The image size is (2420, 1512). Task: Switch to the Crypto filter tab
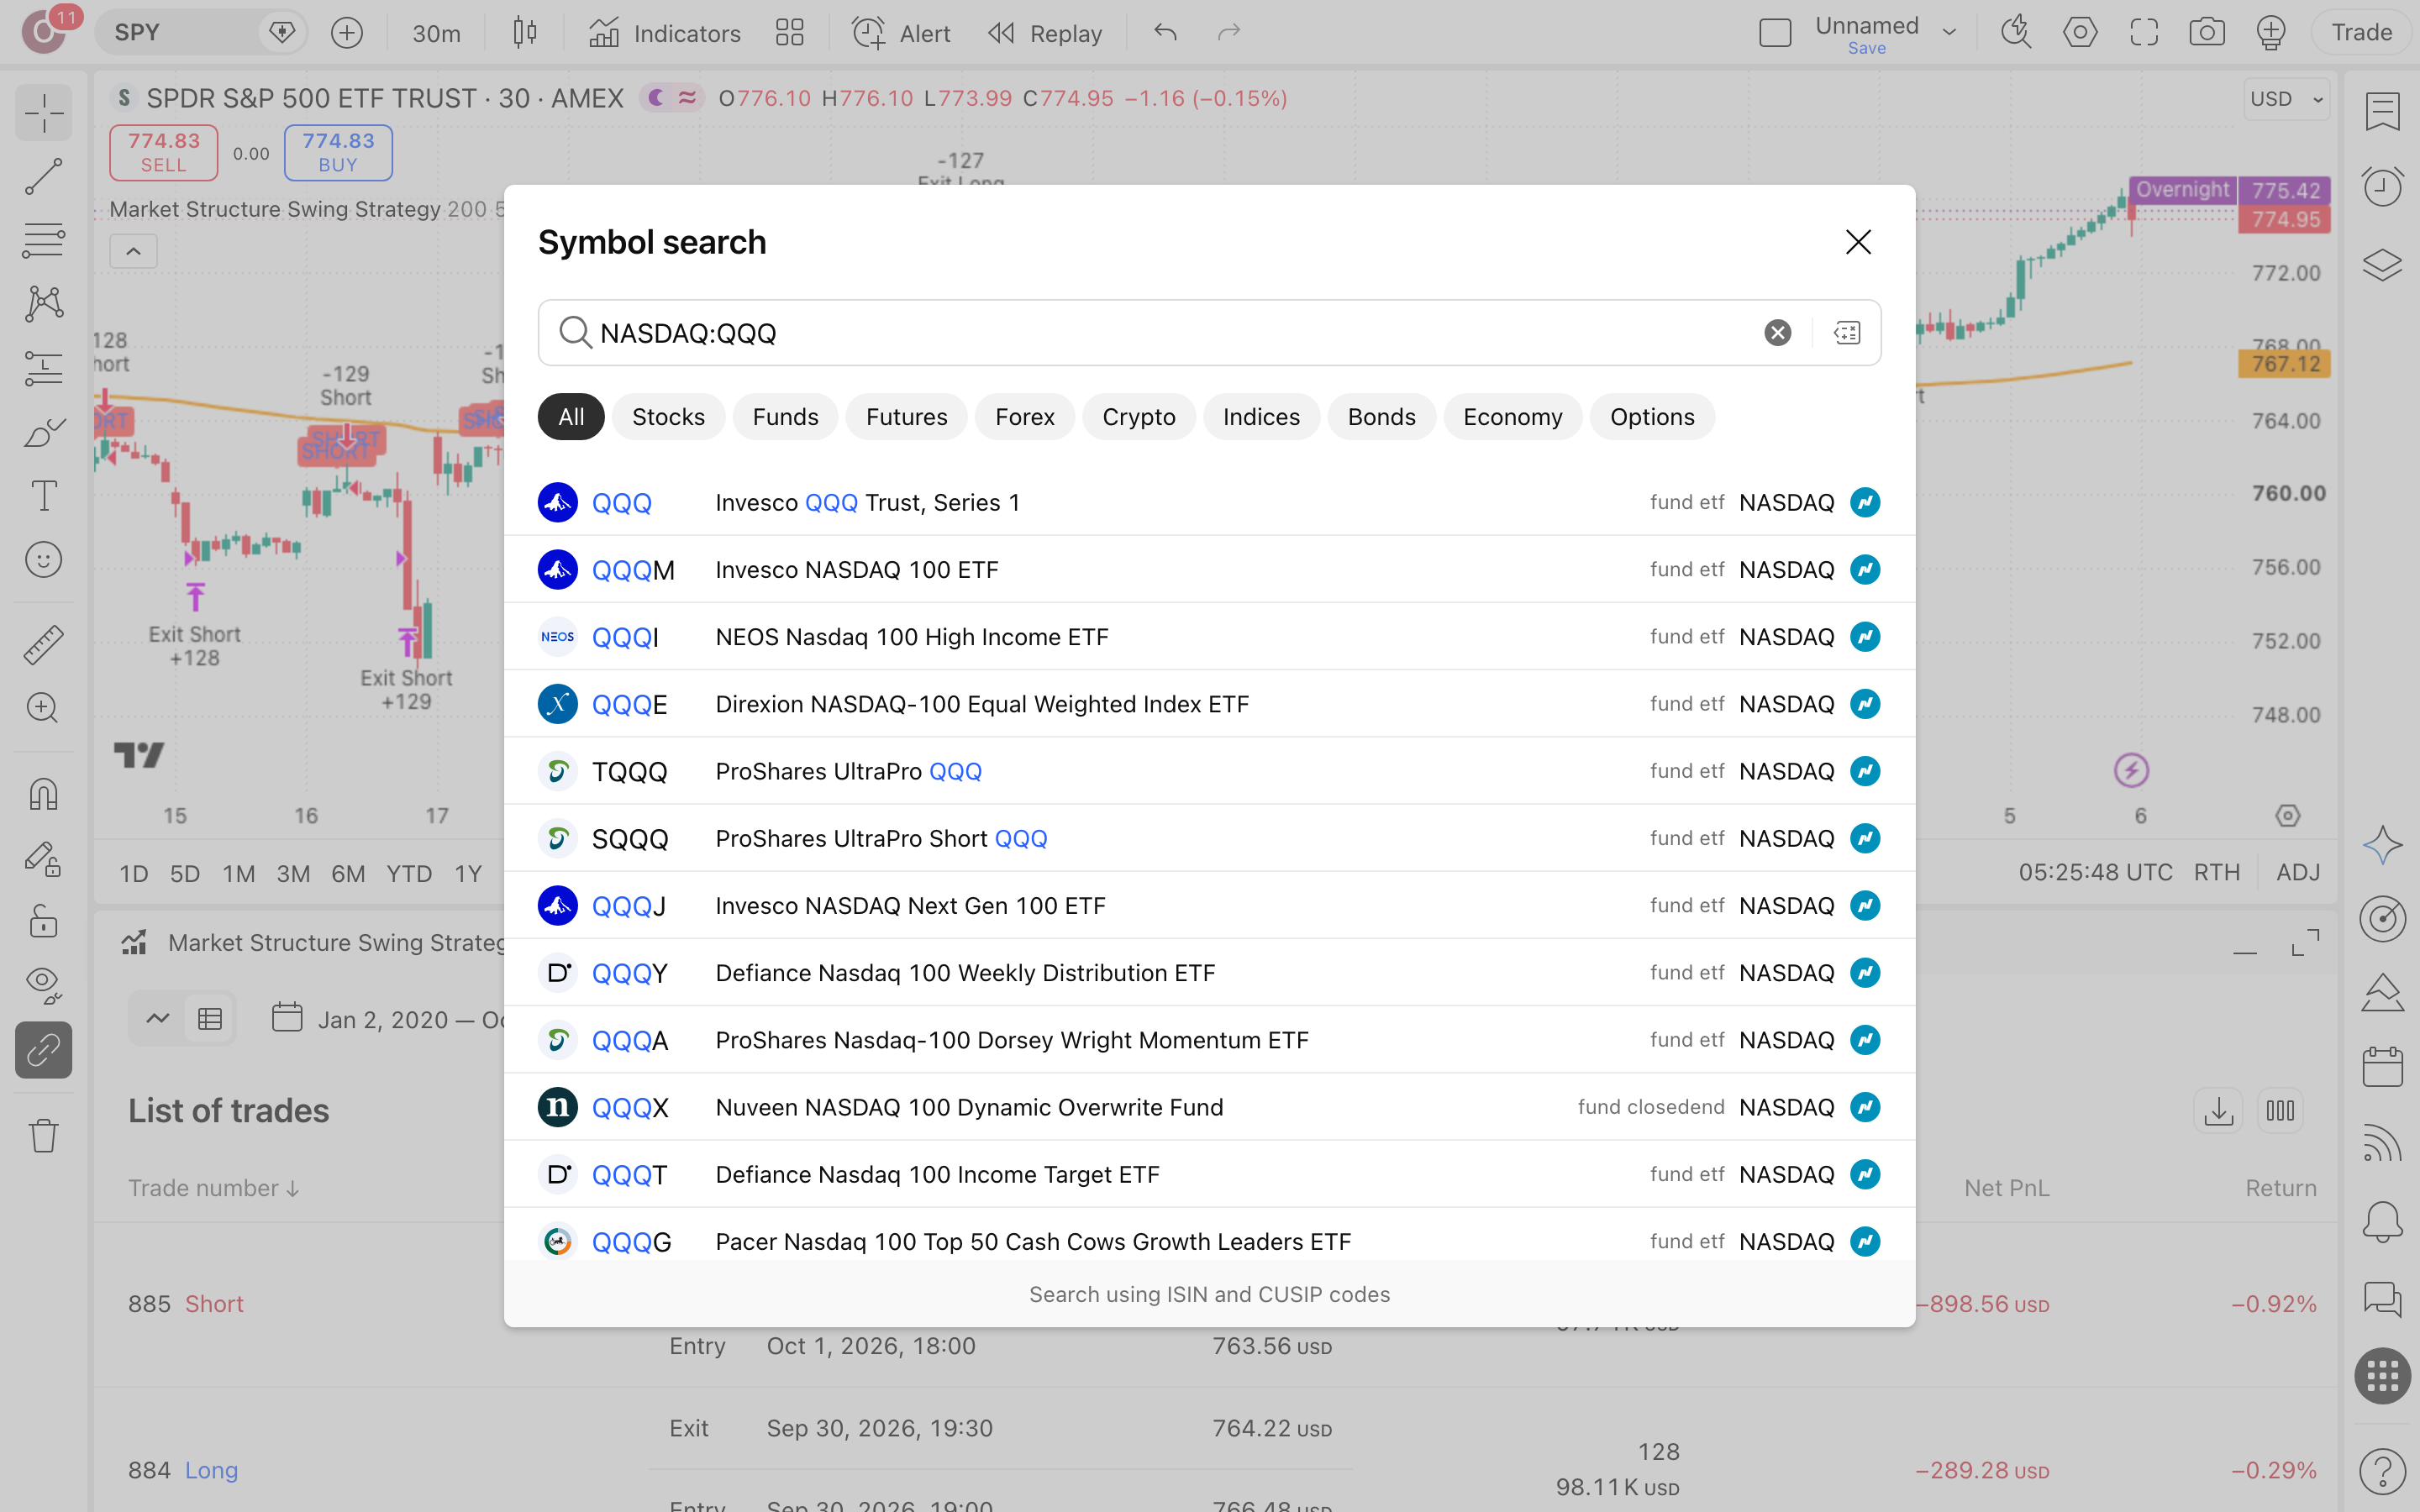(1138, 417)
